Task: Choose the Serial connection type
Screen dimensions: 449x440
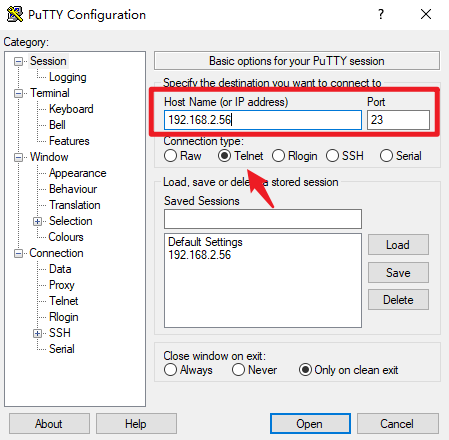Action: 386,156
